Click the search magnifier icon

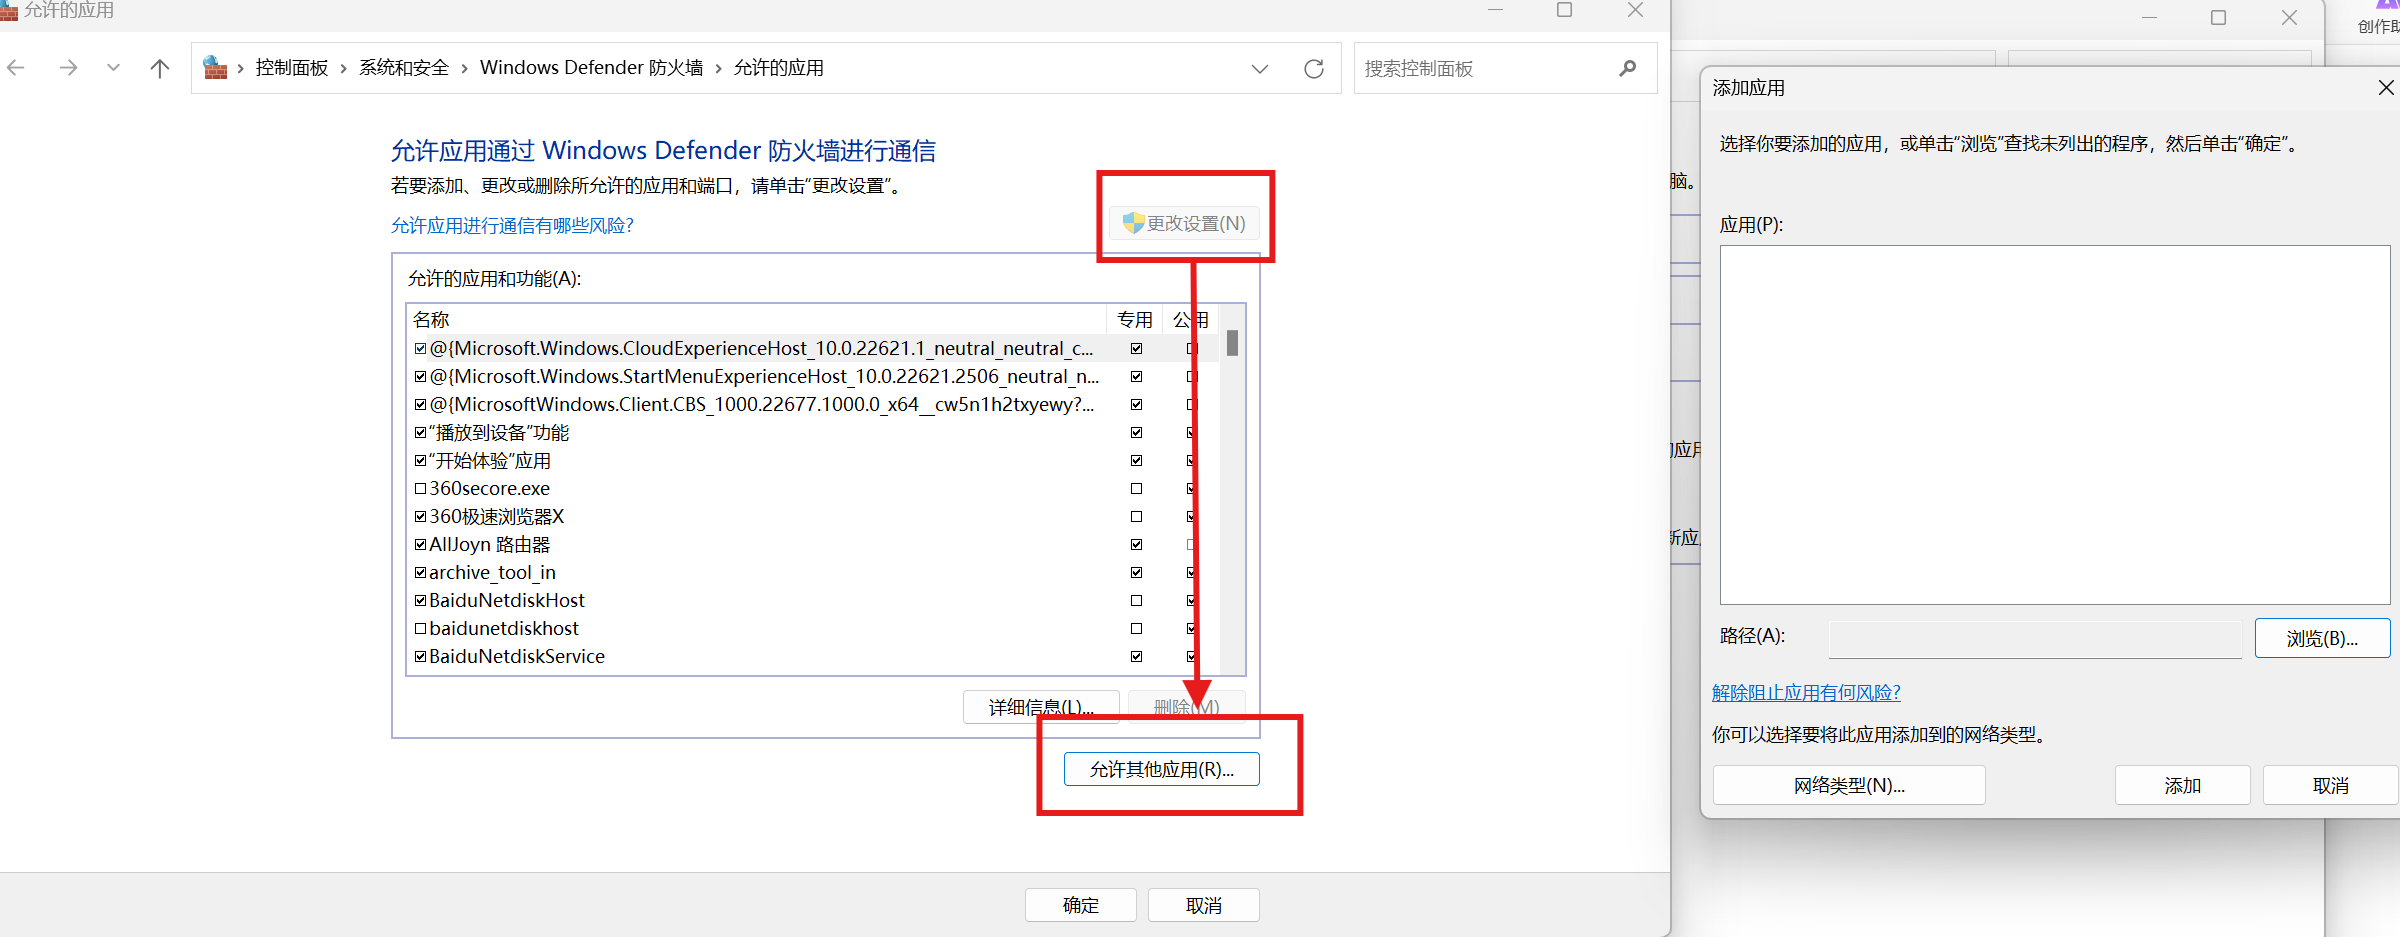coord(1628,69)
